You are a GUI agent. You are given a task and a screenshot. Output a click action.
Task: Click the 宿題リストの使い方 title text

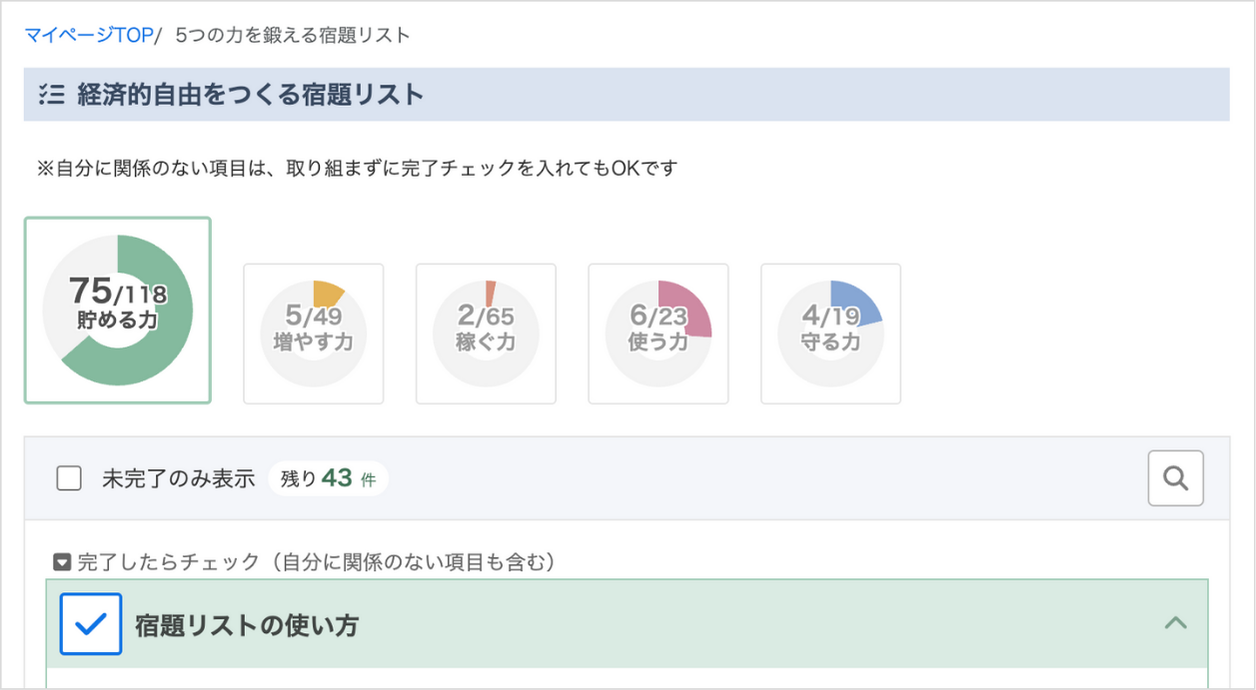point(247,626)
